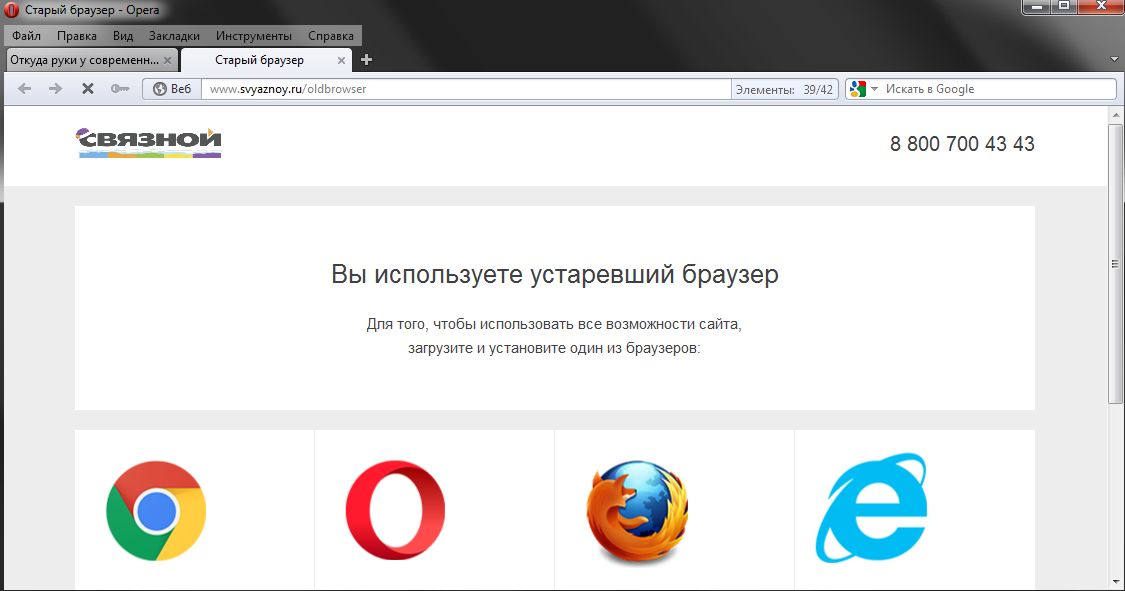Image resolution: width=1125 pixels, height=591 pixels.
Task: Open the Справка menu
Action: click(x=331, y=36)
